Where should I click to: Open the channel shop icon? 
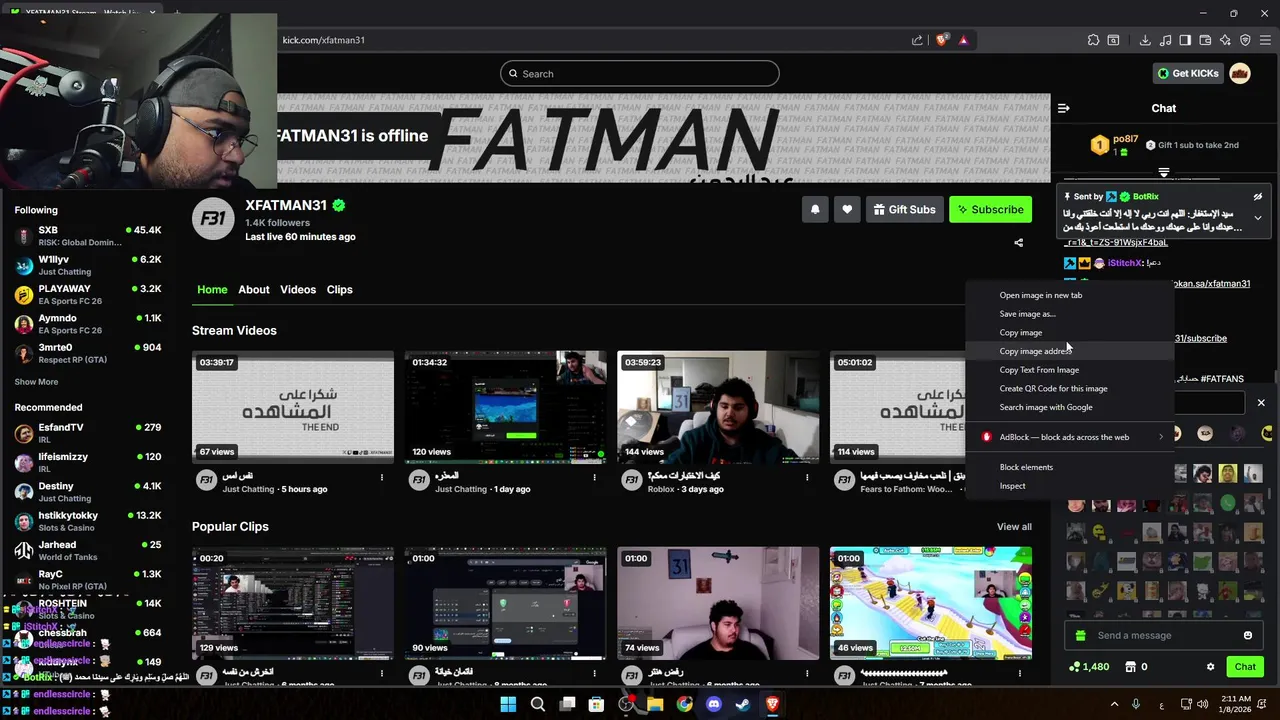pos(1130,667)
